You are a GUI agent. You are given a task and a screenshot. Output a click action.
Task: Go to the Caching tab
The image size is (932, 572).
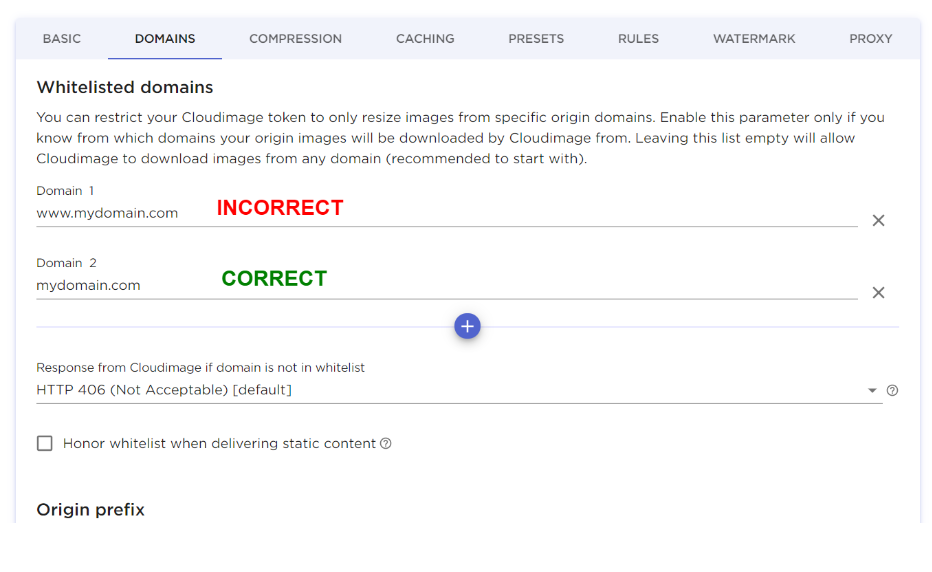click(x=425, y=39)
